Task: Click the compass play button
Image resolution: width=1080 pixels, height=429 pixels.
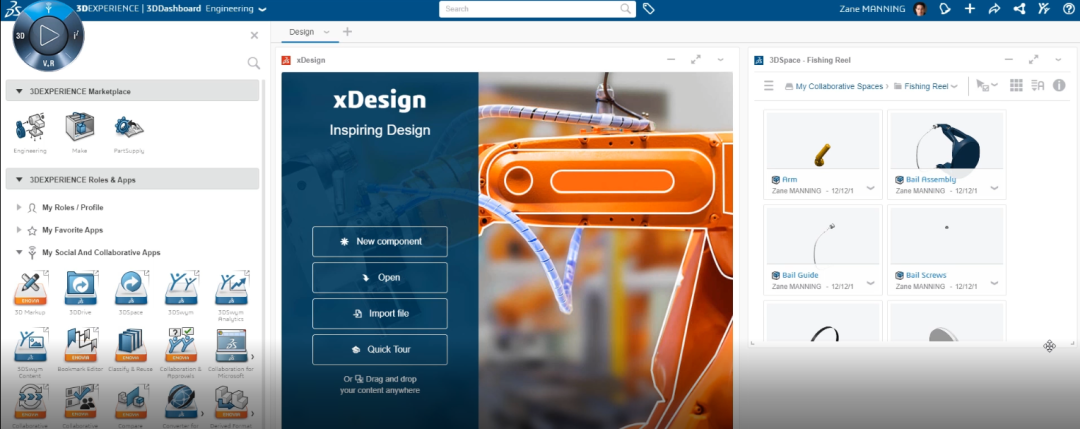Action: 48,36
